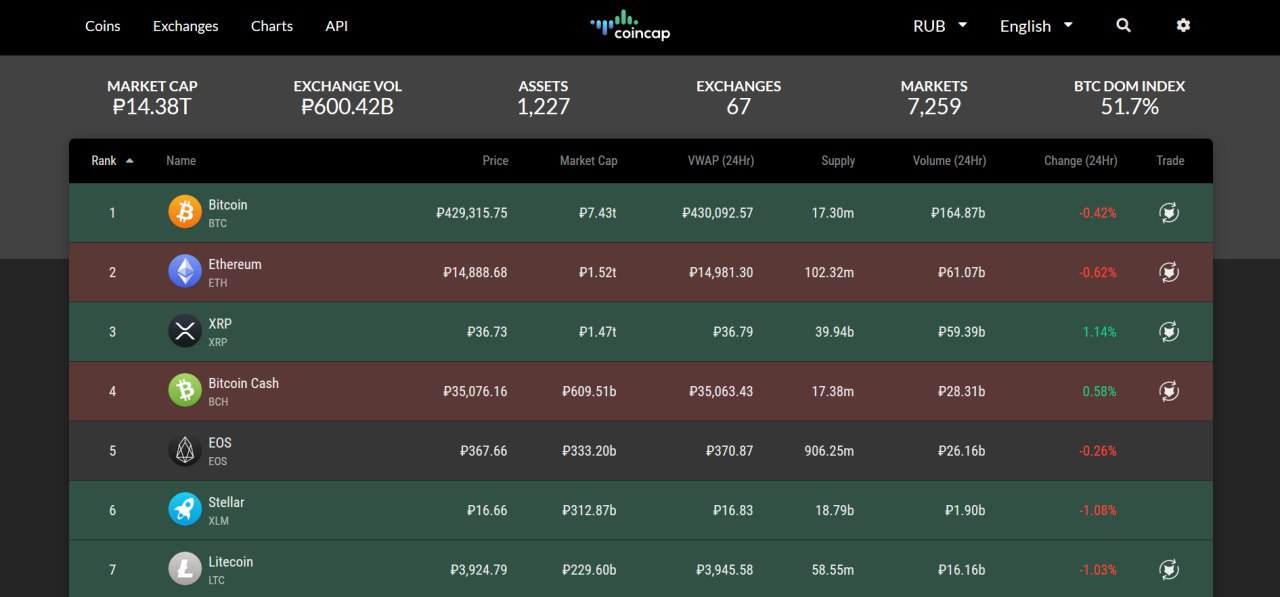Open the Exchanges menu item
The height and width of the screenshot is (597, 1280).
coord(185,26)
